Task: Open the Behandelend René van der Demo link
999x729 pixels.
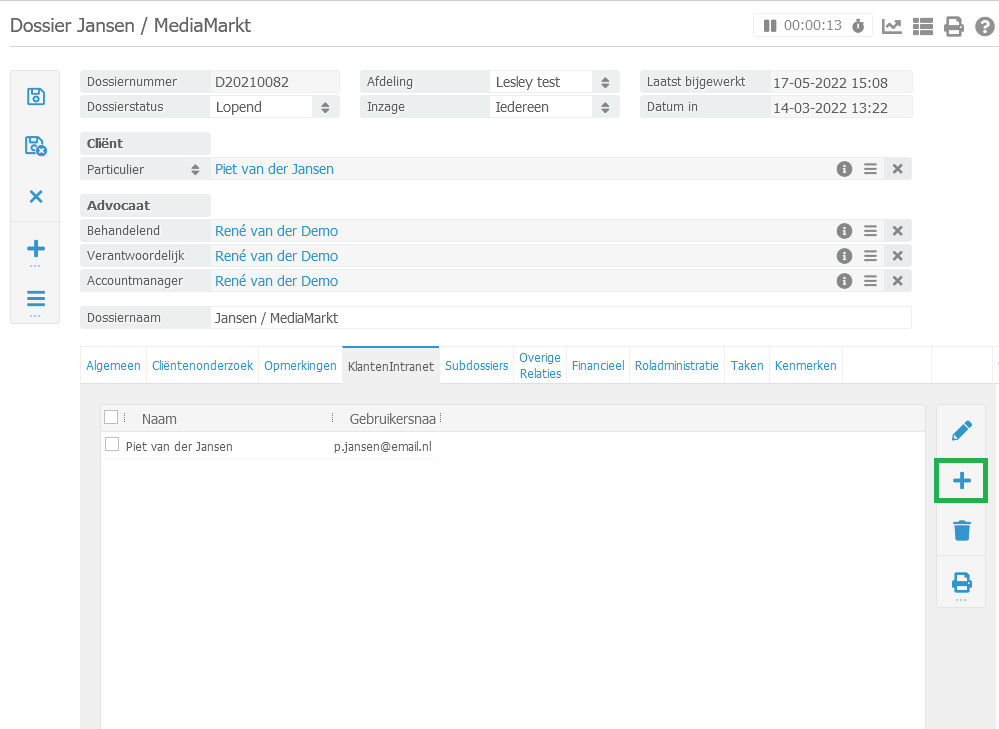Action: coord(276,231)
